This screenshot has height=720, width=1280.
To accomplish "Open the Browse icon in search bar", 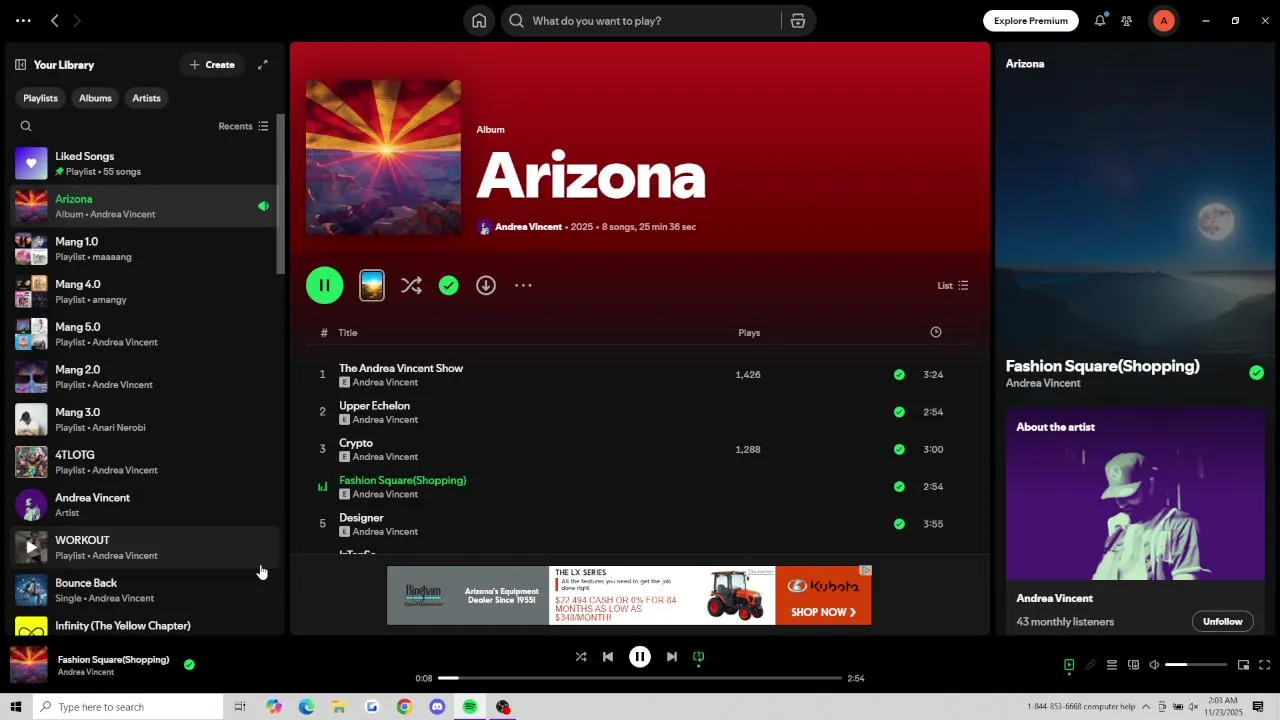I will [x=797, y=21].
